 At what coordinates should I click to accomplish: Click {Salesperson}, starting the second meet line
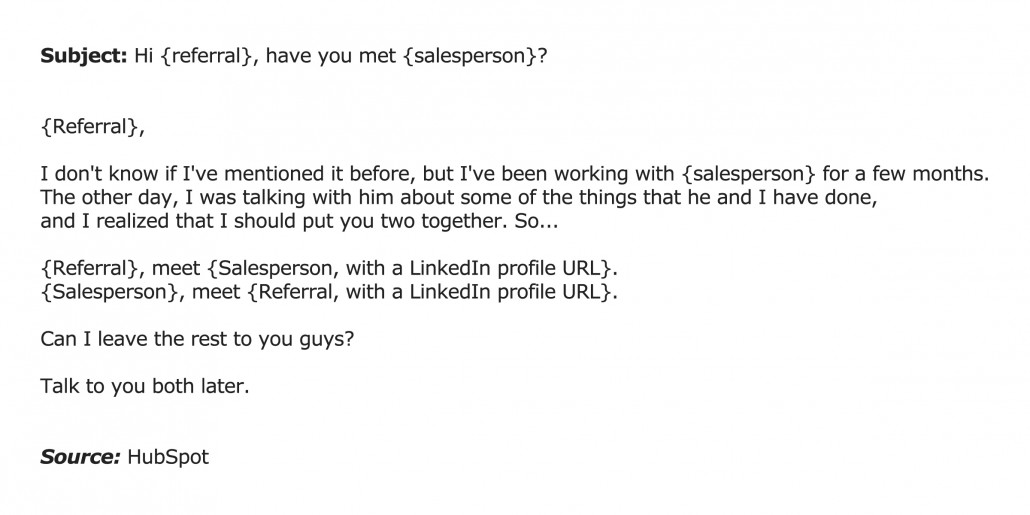(113, 292)
